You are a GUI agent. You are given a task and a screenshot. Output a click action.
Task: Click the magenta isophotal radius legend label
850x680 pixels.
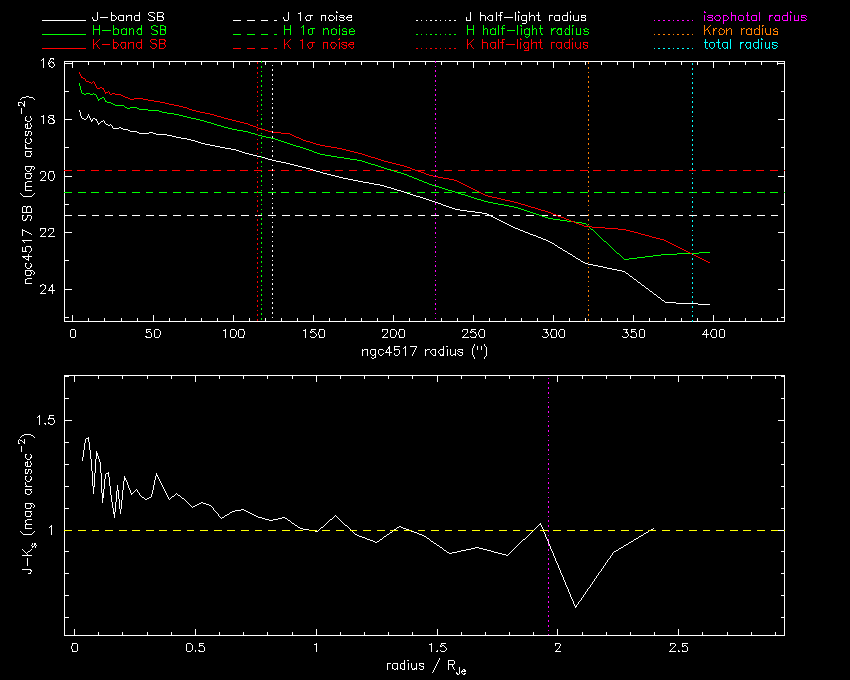(754, 18)
